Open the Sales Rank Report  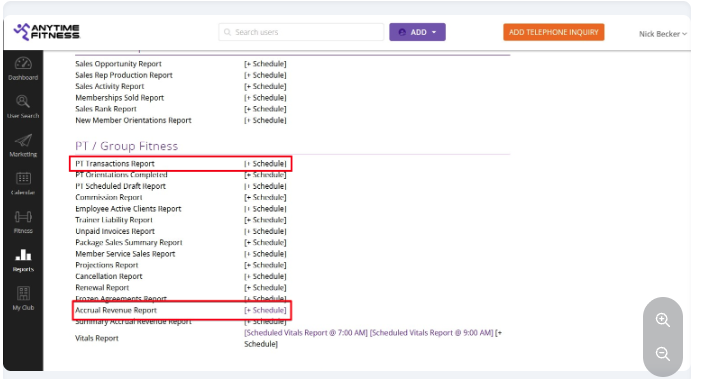click(106, 109)
